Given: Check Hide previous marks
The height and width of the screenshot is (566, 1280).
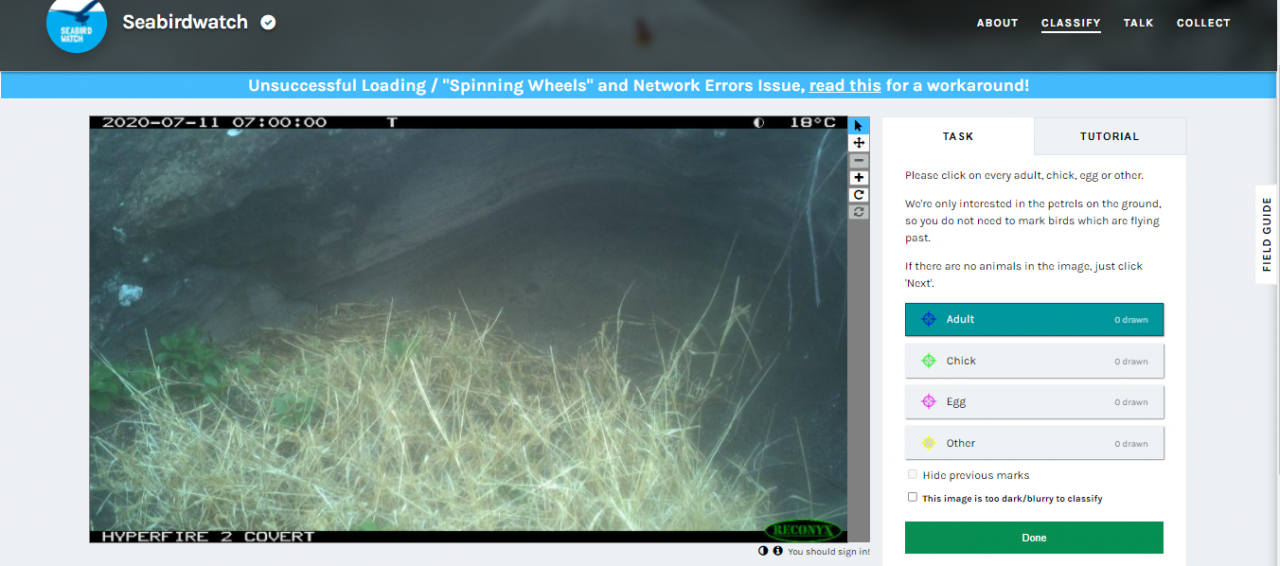Looking at the screenshot, I should coord(912,475).
